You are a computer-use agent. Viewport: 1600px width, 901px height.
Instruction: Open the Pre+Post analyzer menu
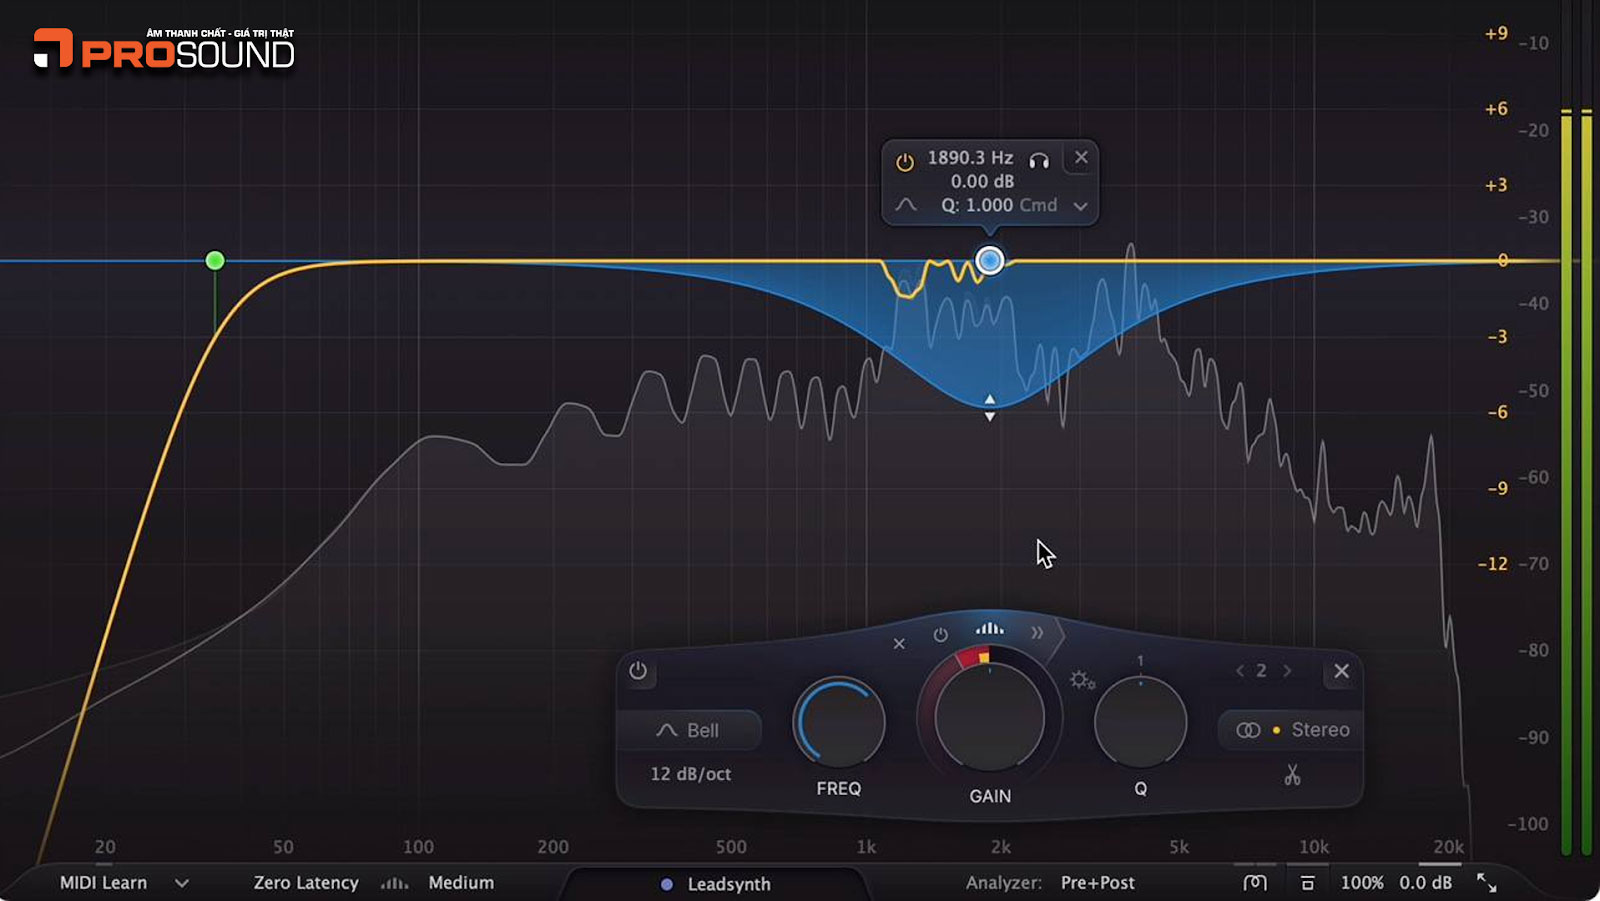pos(1097,883)
